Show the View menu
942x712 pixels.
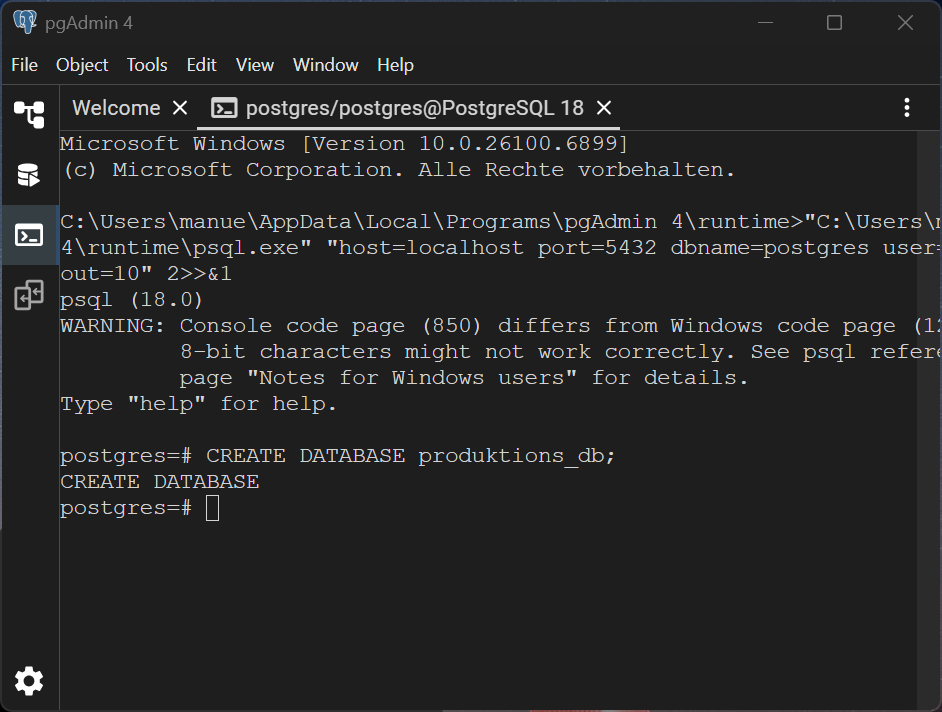click(255, 65)
